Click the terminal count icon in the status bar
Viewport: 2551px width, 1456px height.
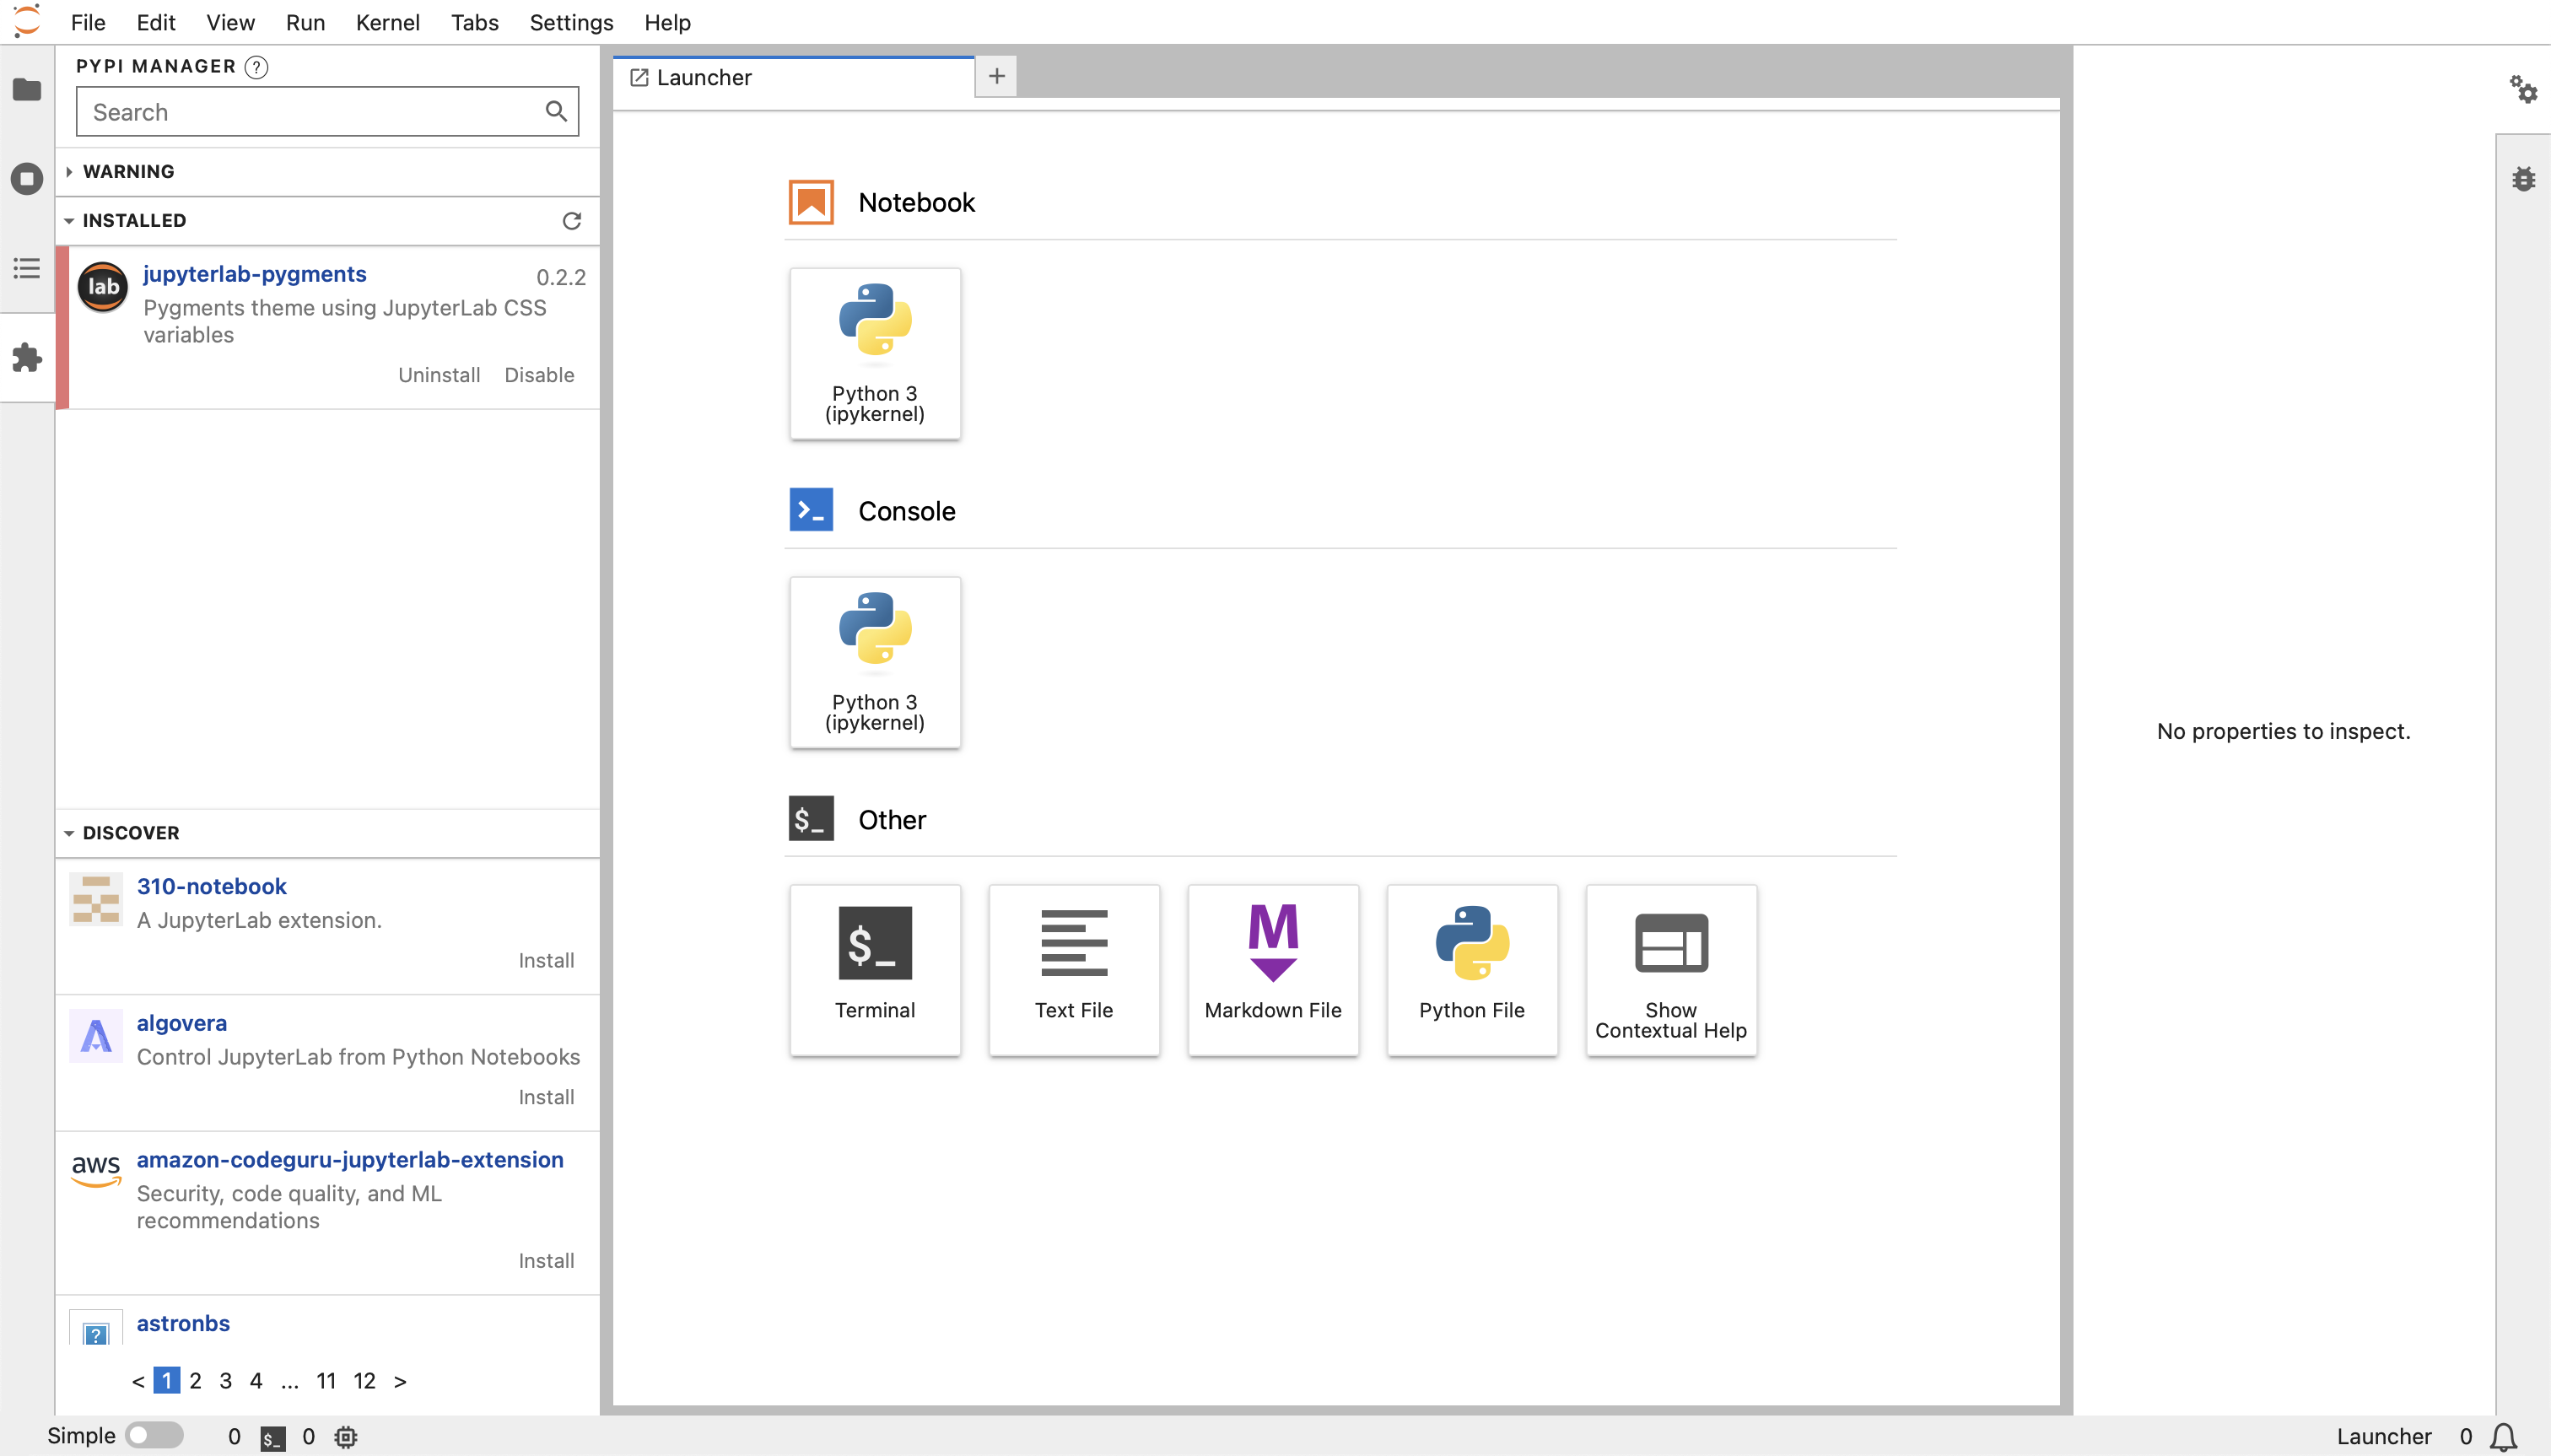[x=272, y=1438]
